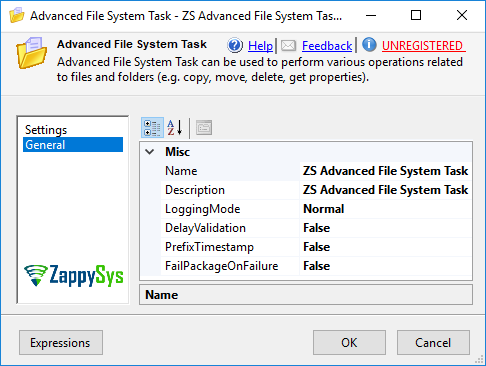Click the Alphabetical sort A-Z icon

coord(175,128)
